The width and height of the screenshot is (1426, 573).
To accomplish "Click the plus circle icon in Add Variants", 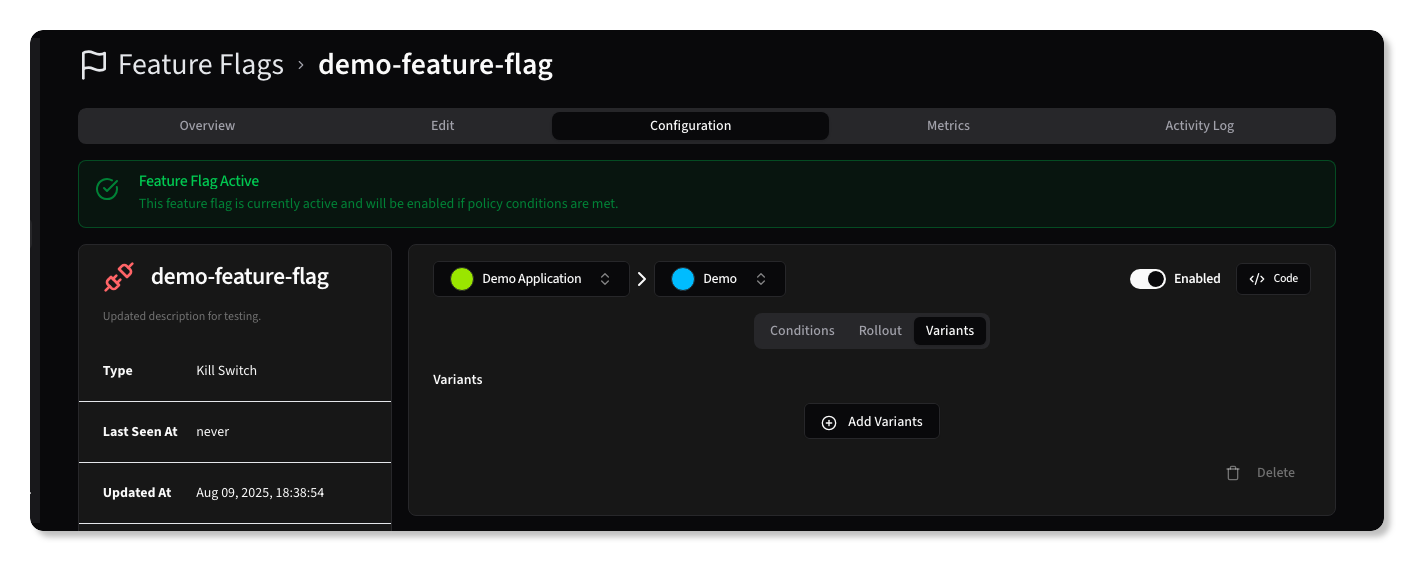I will click(x=828, y=422).
